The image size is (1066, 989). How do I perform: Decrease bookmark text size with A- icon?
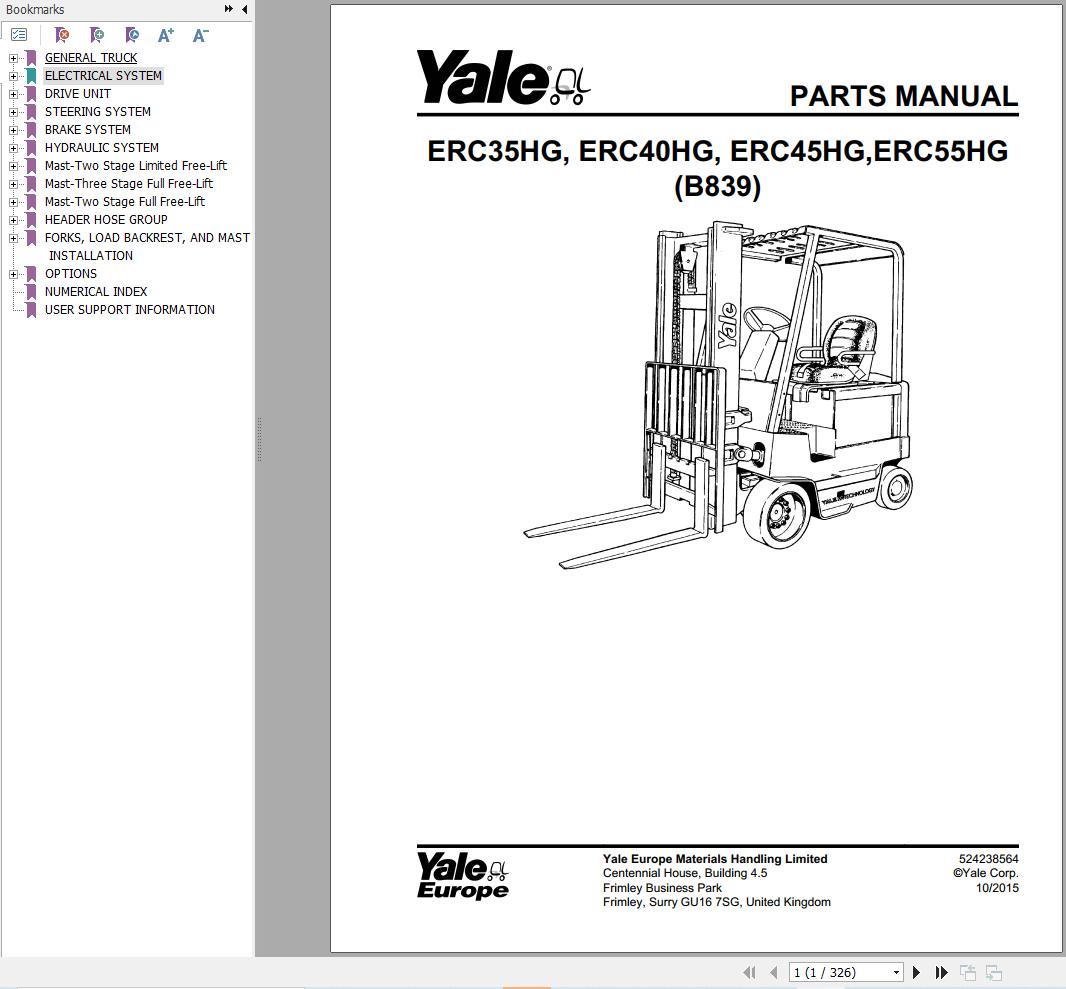pyautogui.click(x=200, y=34)
